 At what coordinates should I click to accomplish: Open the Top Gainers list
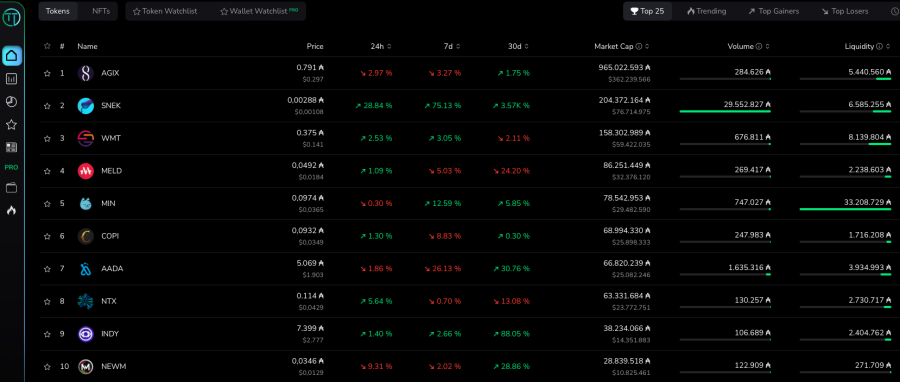[x=773, y=11]
